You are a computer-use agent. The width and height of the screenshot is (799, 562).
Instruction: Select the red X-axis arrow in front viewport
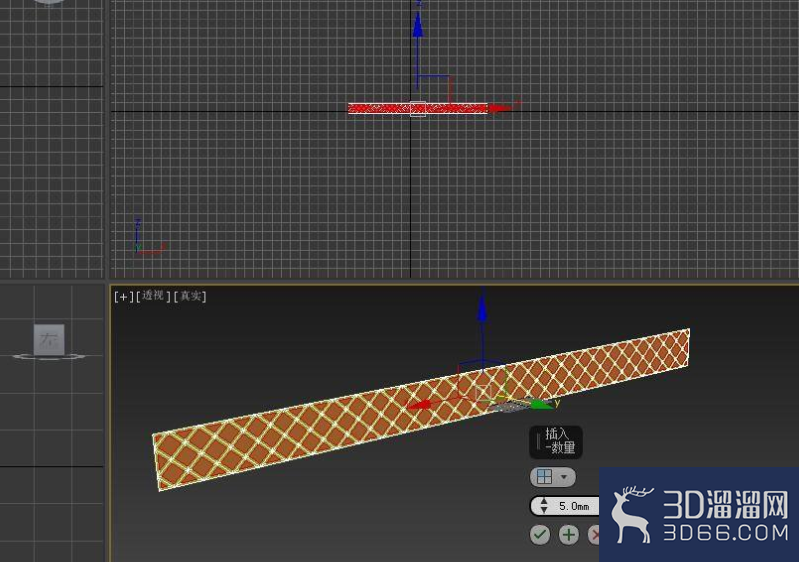500,108
